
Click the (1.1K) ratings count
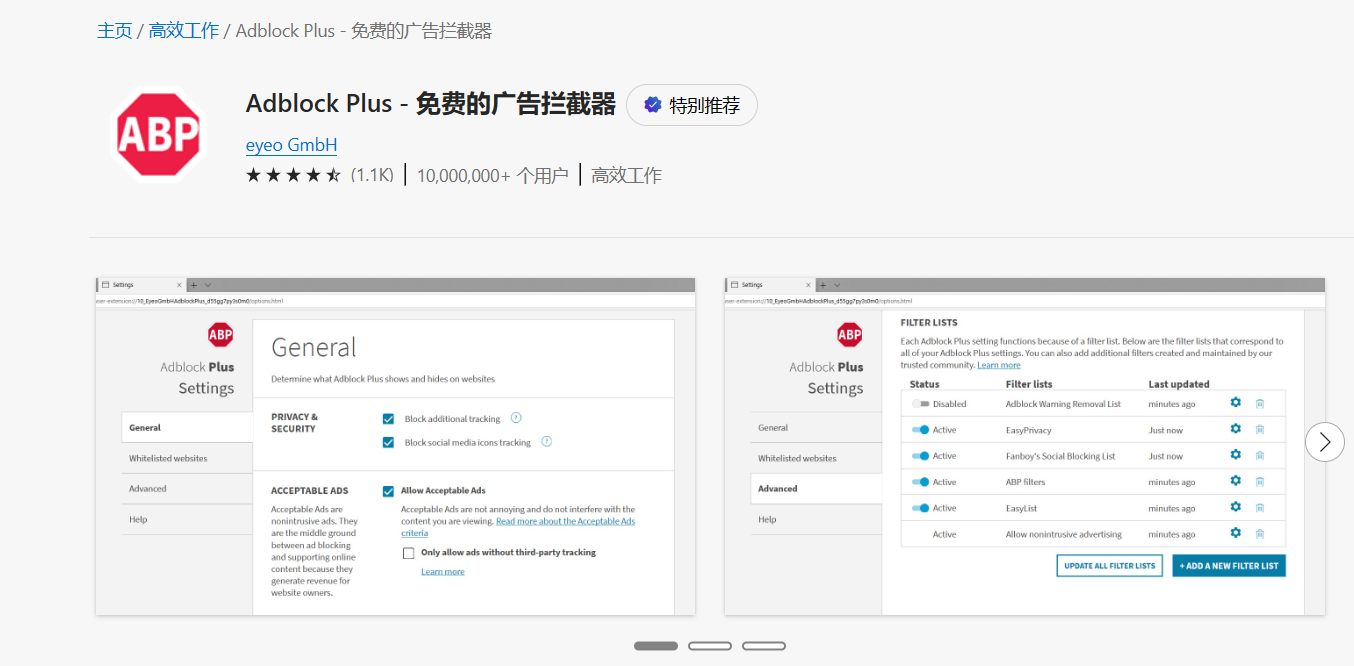tap(372, 176)
